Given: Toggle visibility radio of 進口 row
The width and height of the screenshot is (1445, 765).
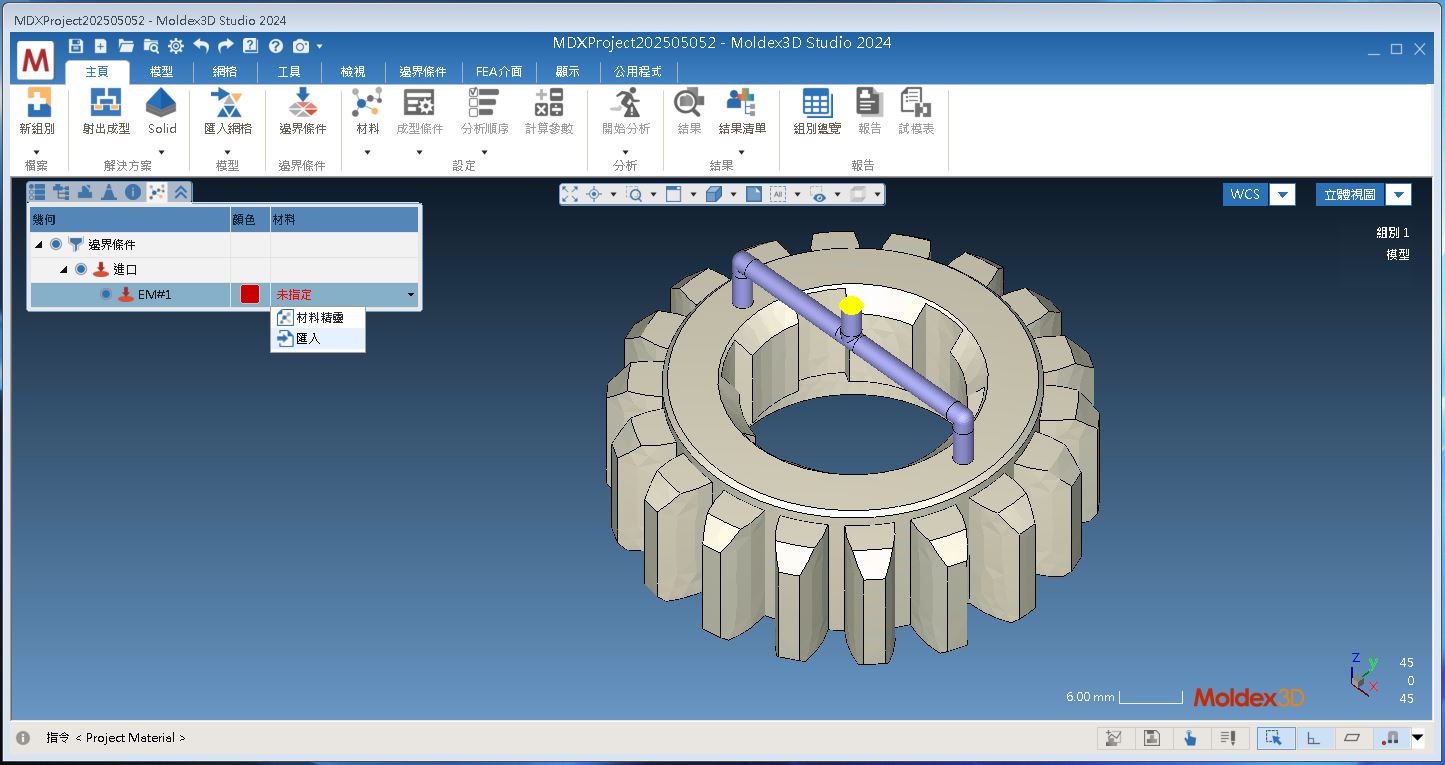Looking at the screenshot, I should [x=81, y=269].
